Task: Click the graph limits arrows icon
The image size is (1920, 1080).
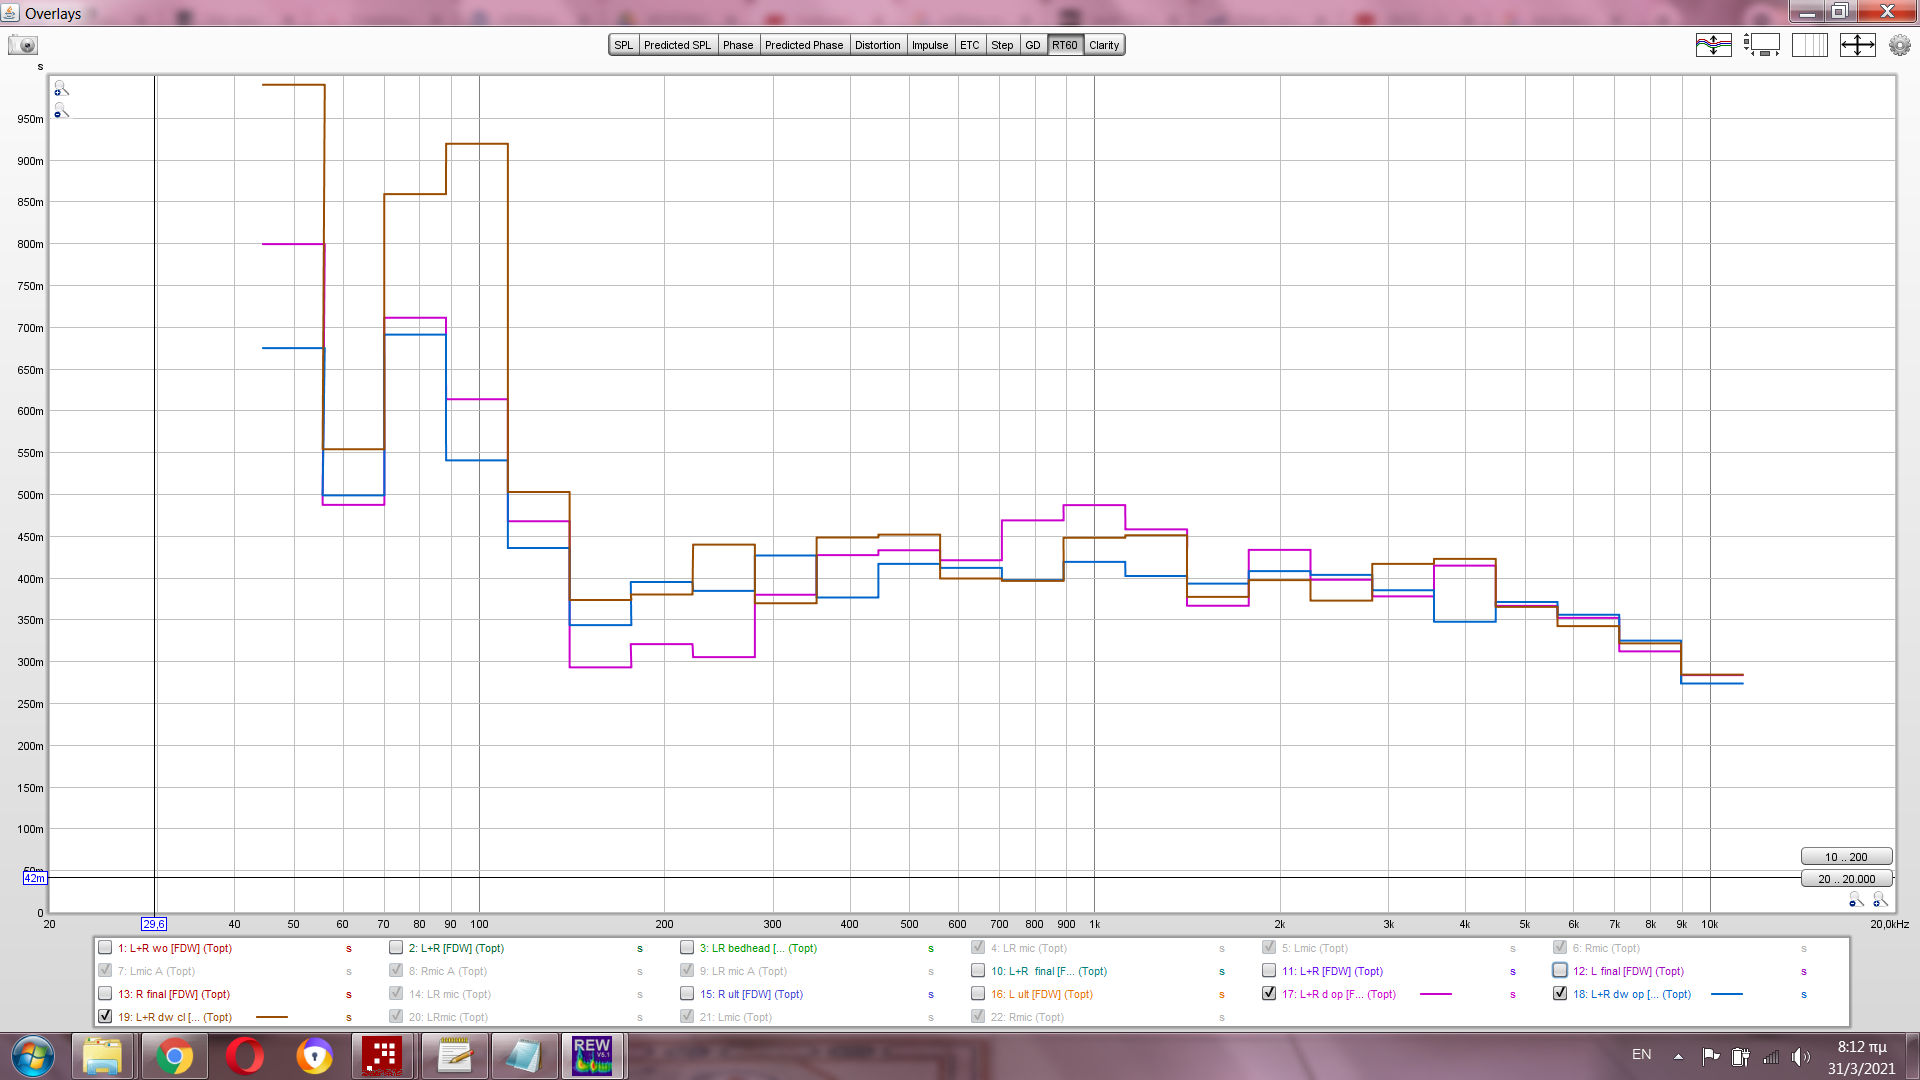Action: point(1858,45)
